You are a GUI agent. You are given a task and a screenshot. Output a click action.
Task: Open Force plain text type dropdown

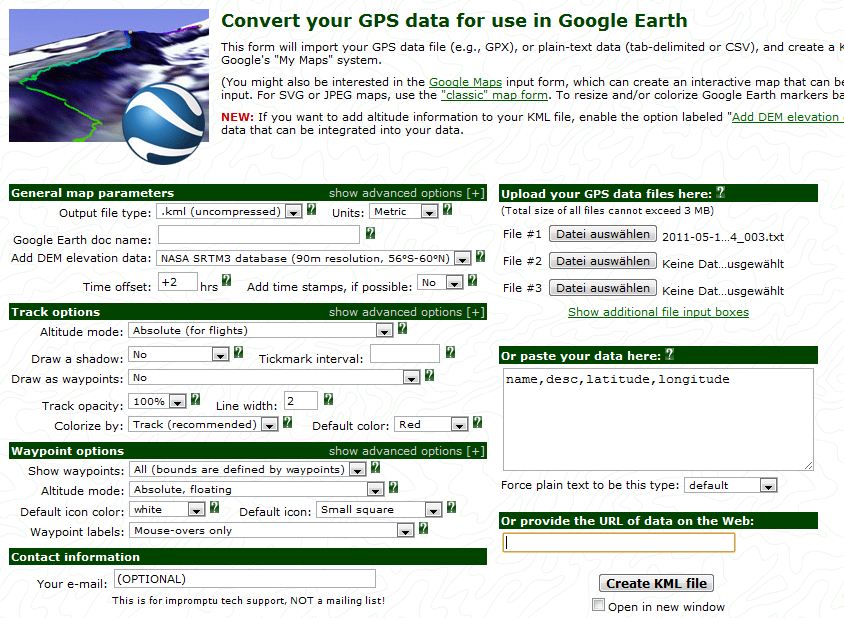click(730, 486)
